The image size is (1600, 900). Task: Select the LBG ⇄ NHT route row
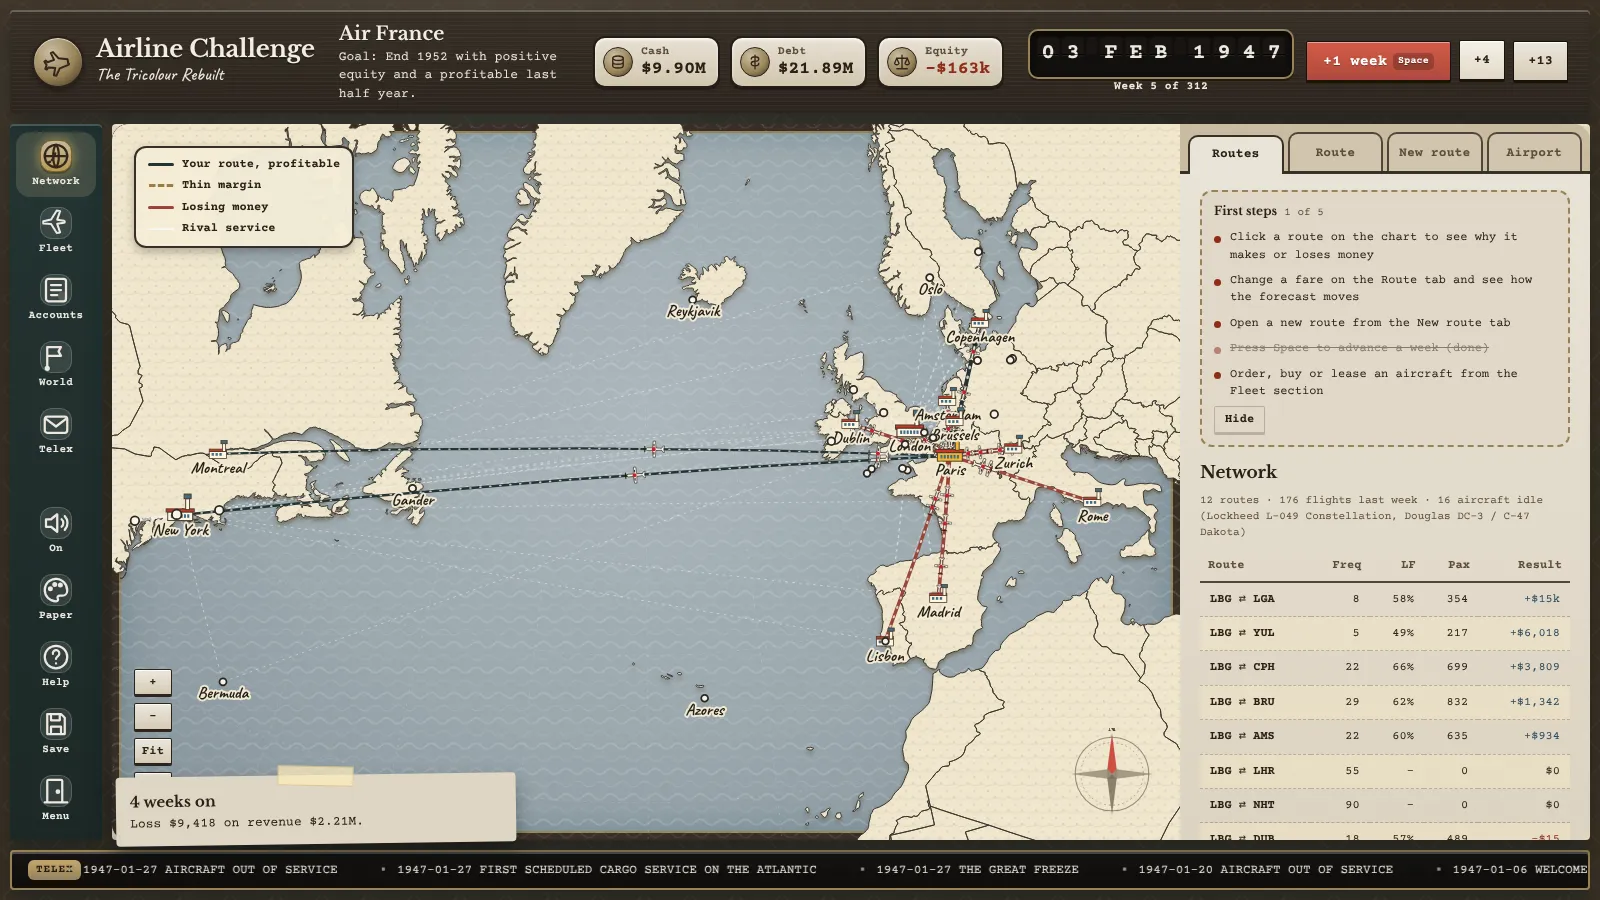tap(1385, 805)
